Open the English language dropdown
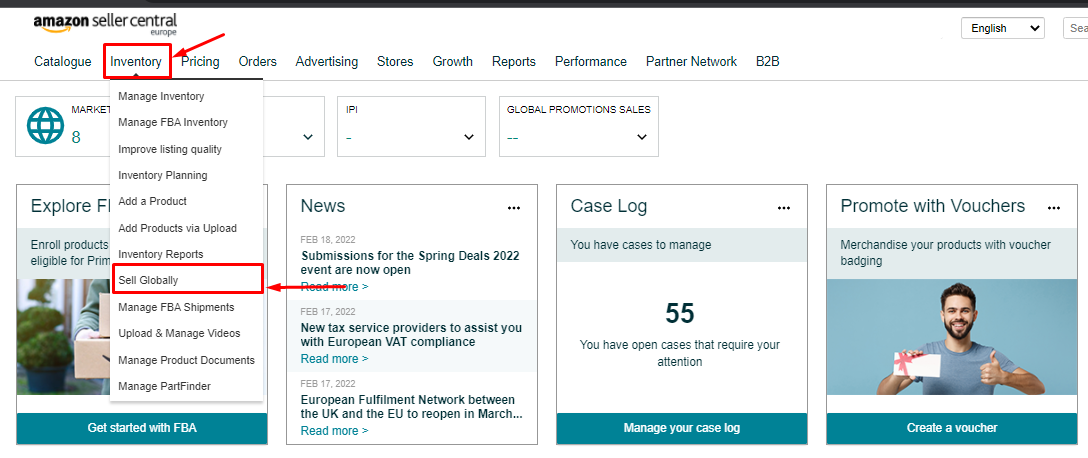Screen dimensions: 1088x458 tap(1003, 28)
